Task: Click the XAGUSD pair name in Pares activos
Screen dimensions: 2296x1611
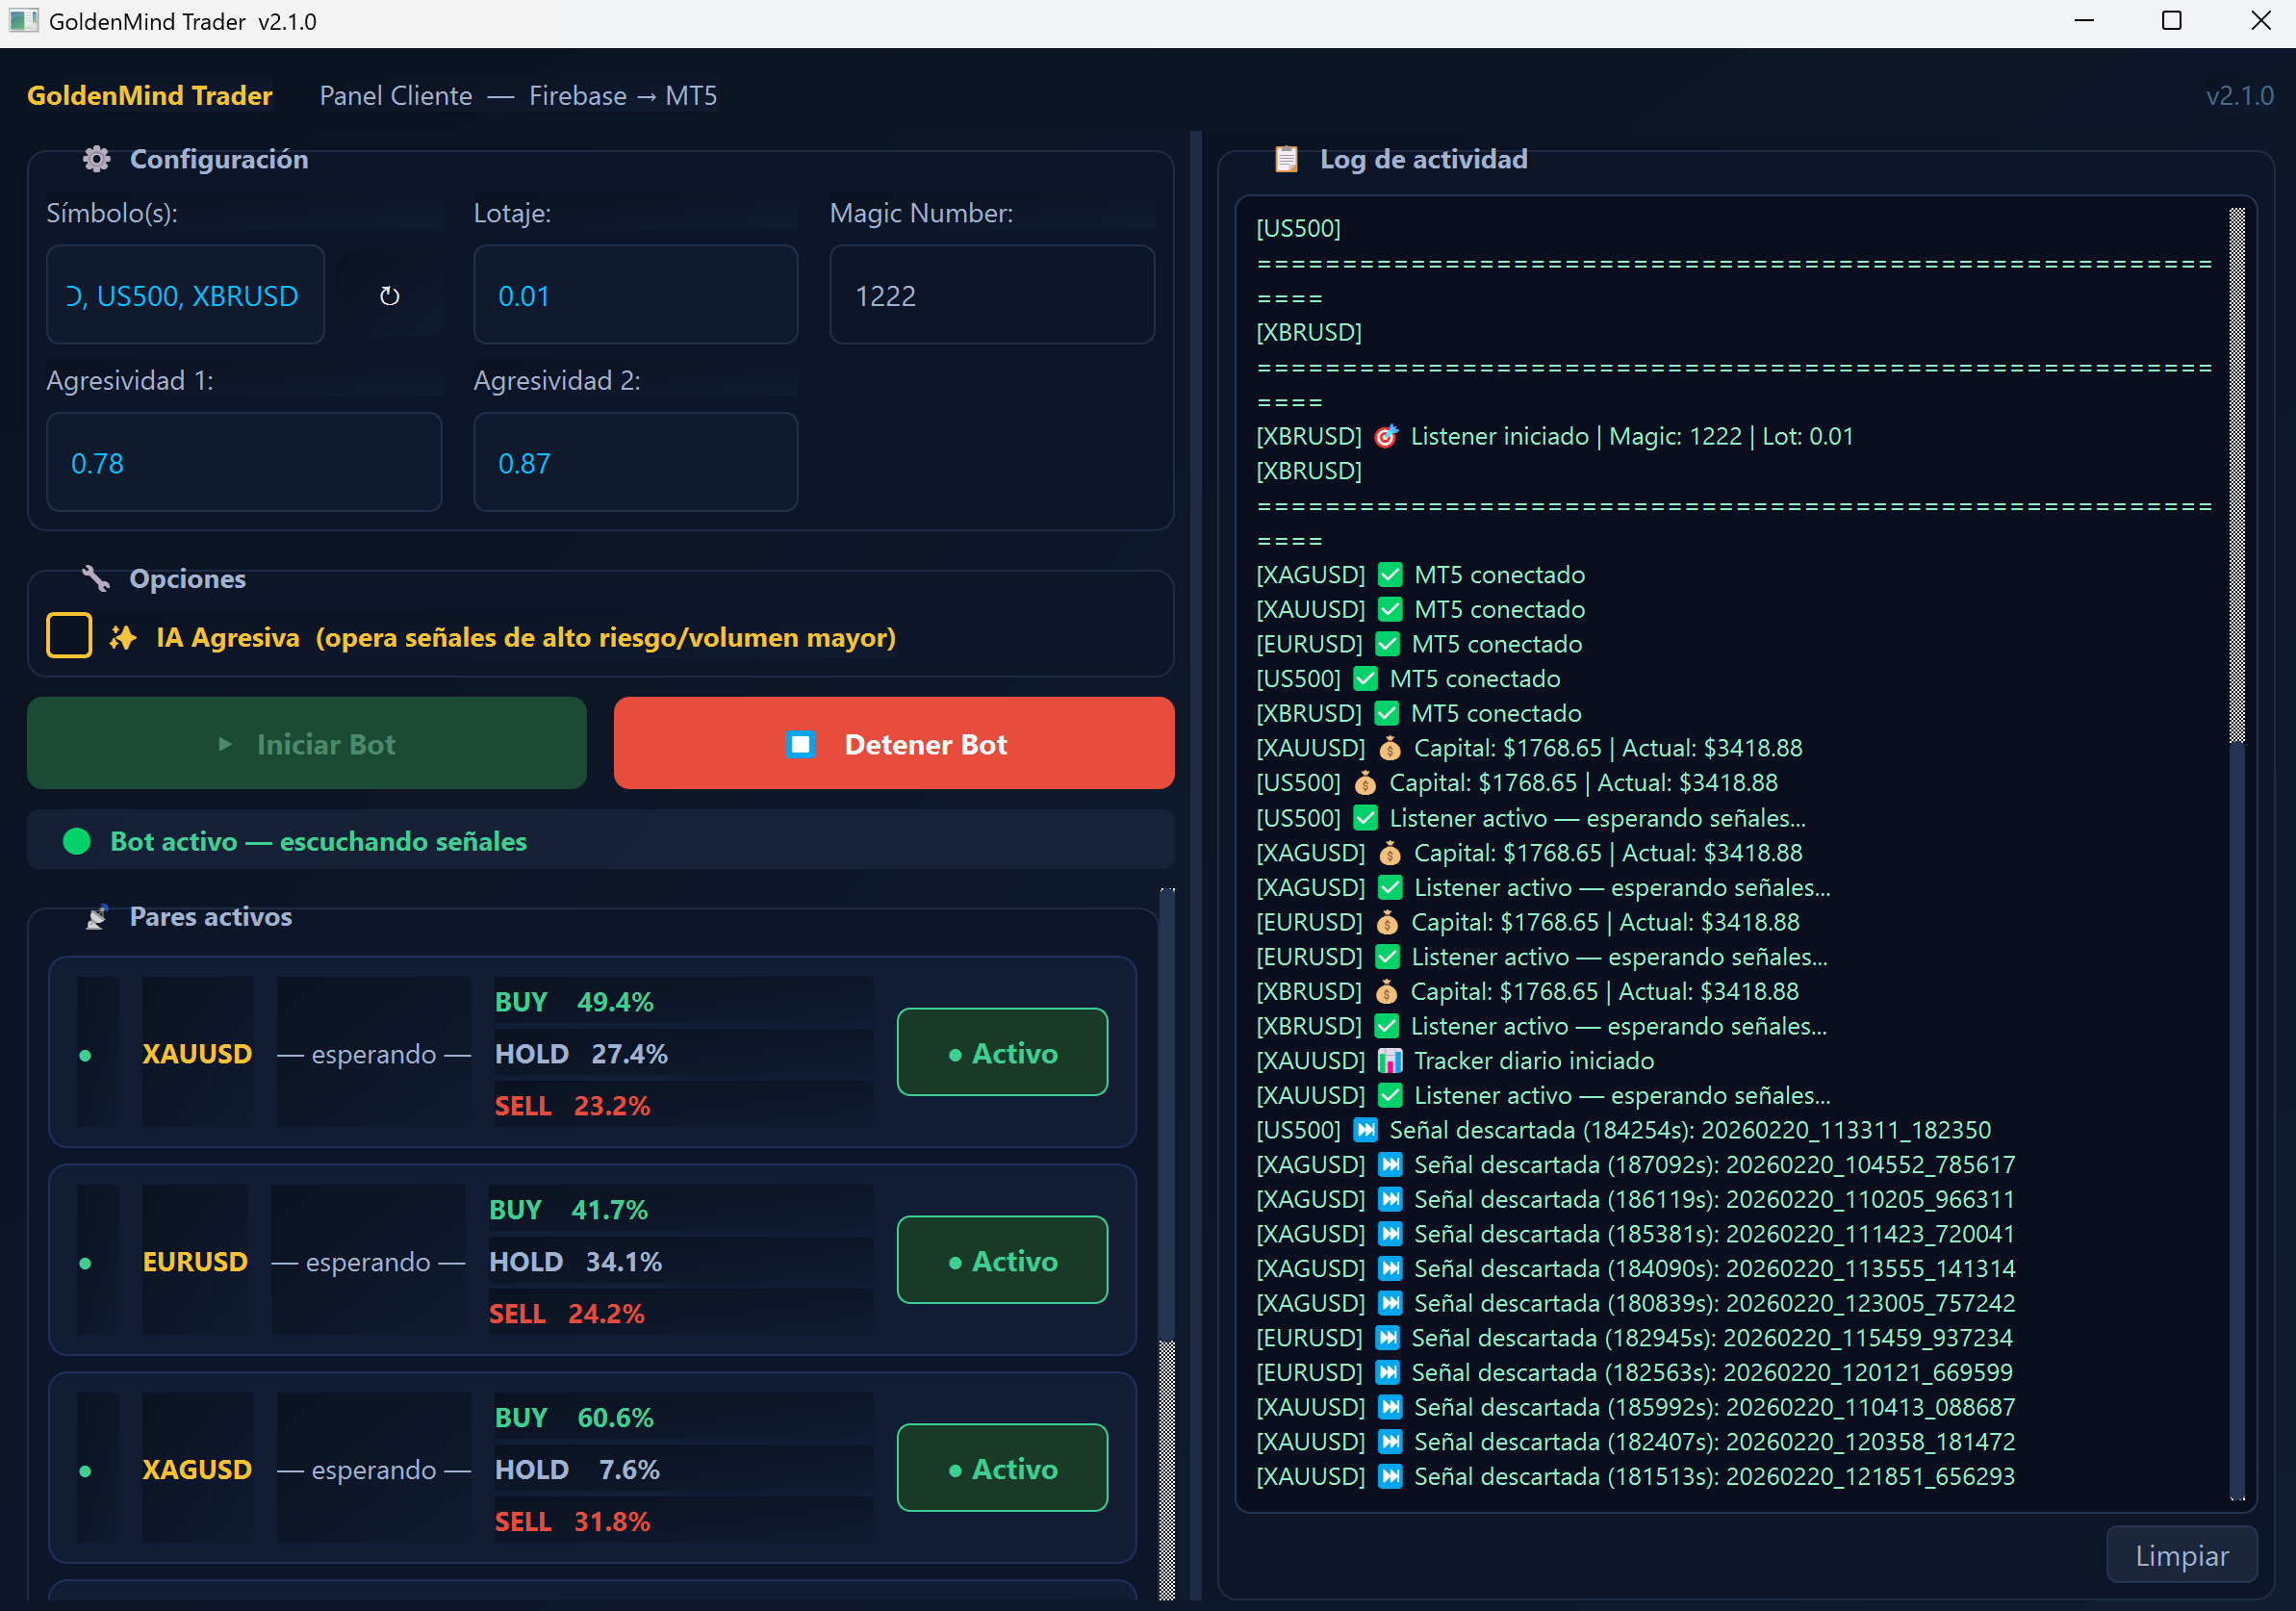Action: [197, 1470]
